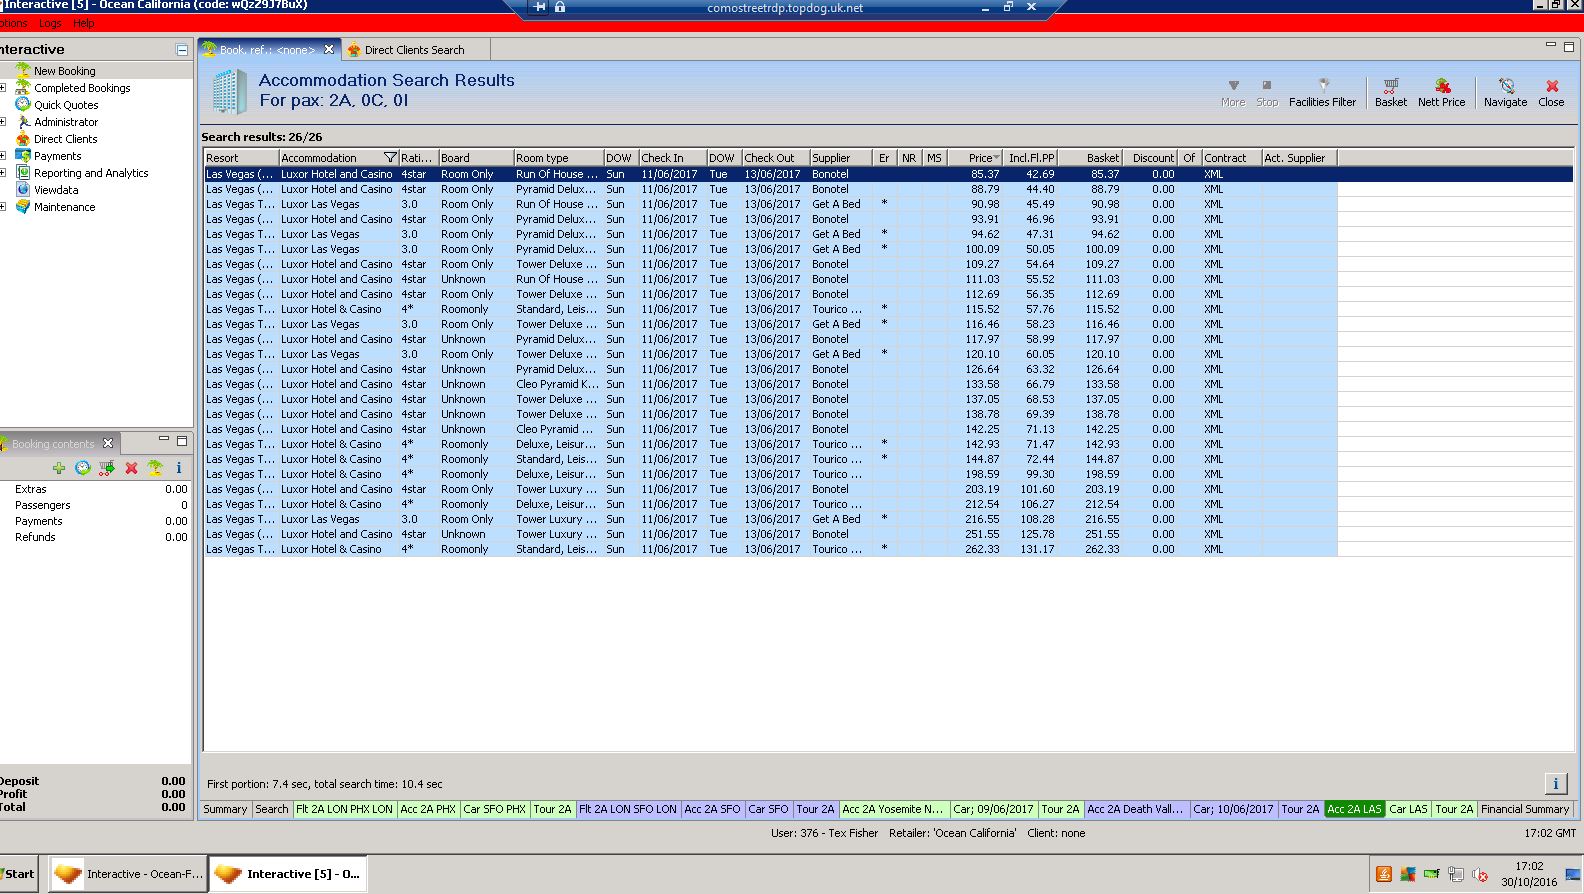
Task: Select the result priced 88.79
Action: click(770, 189)
